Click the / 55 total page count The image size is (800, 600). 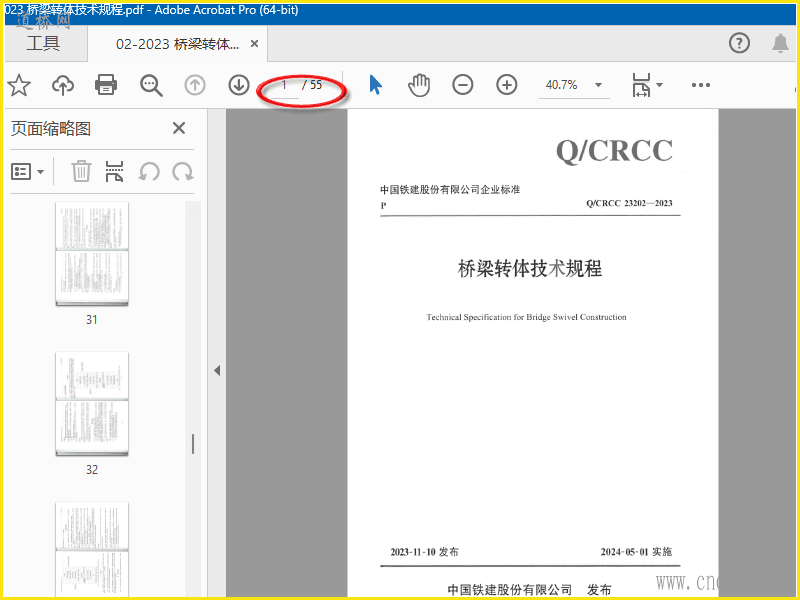(x=312, y=85)
